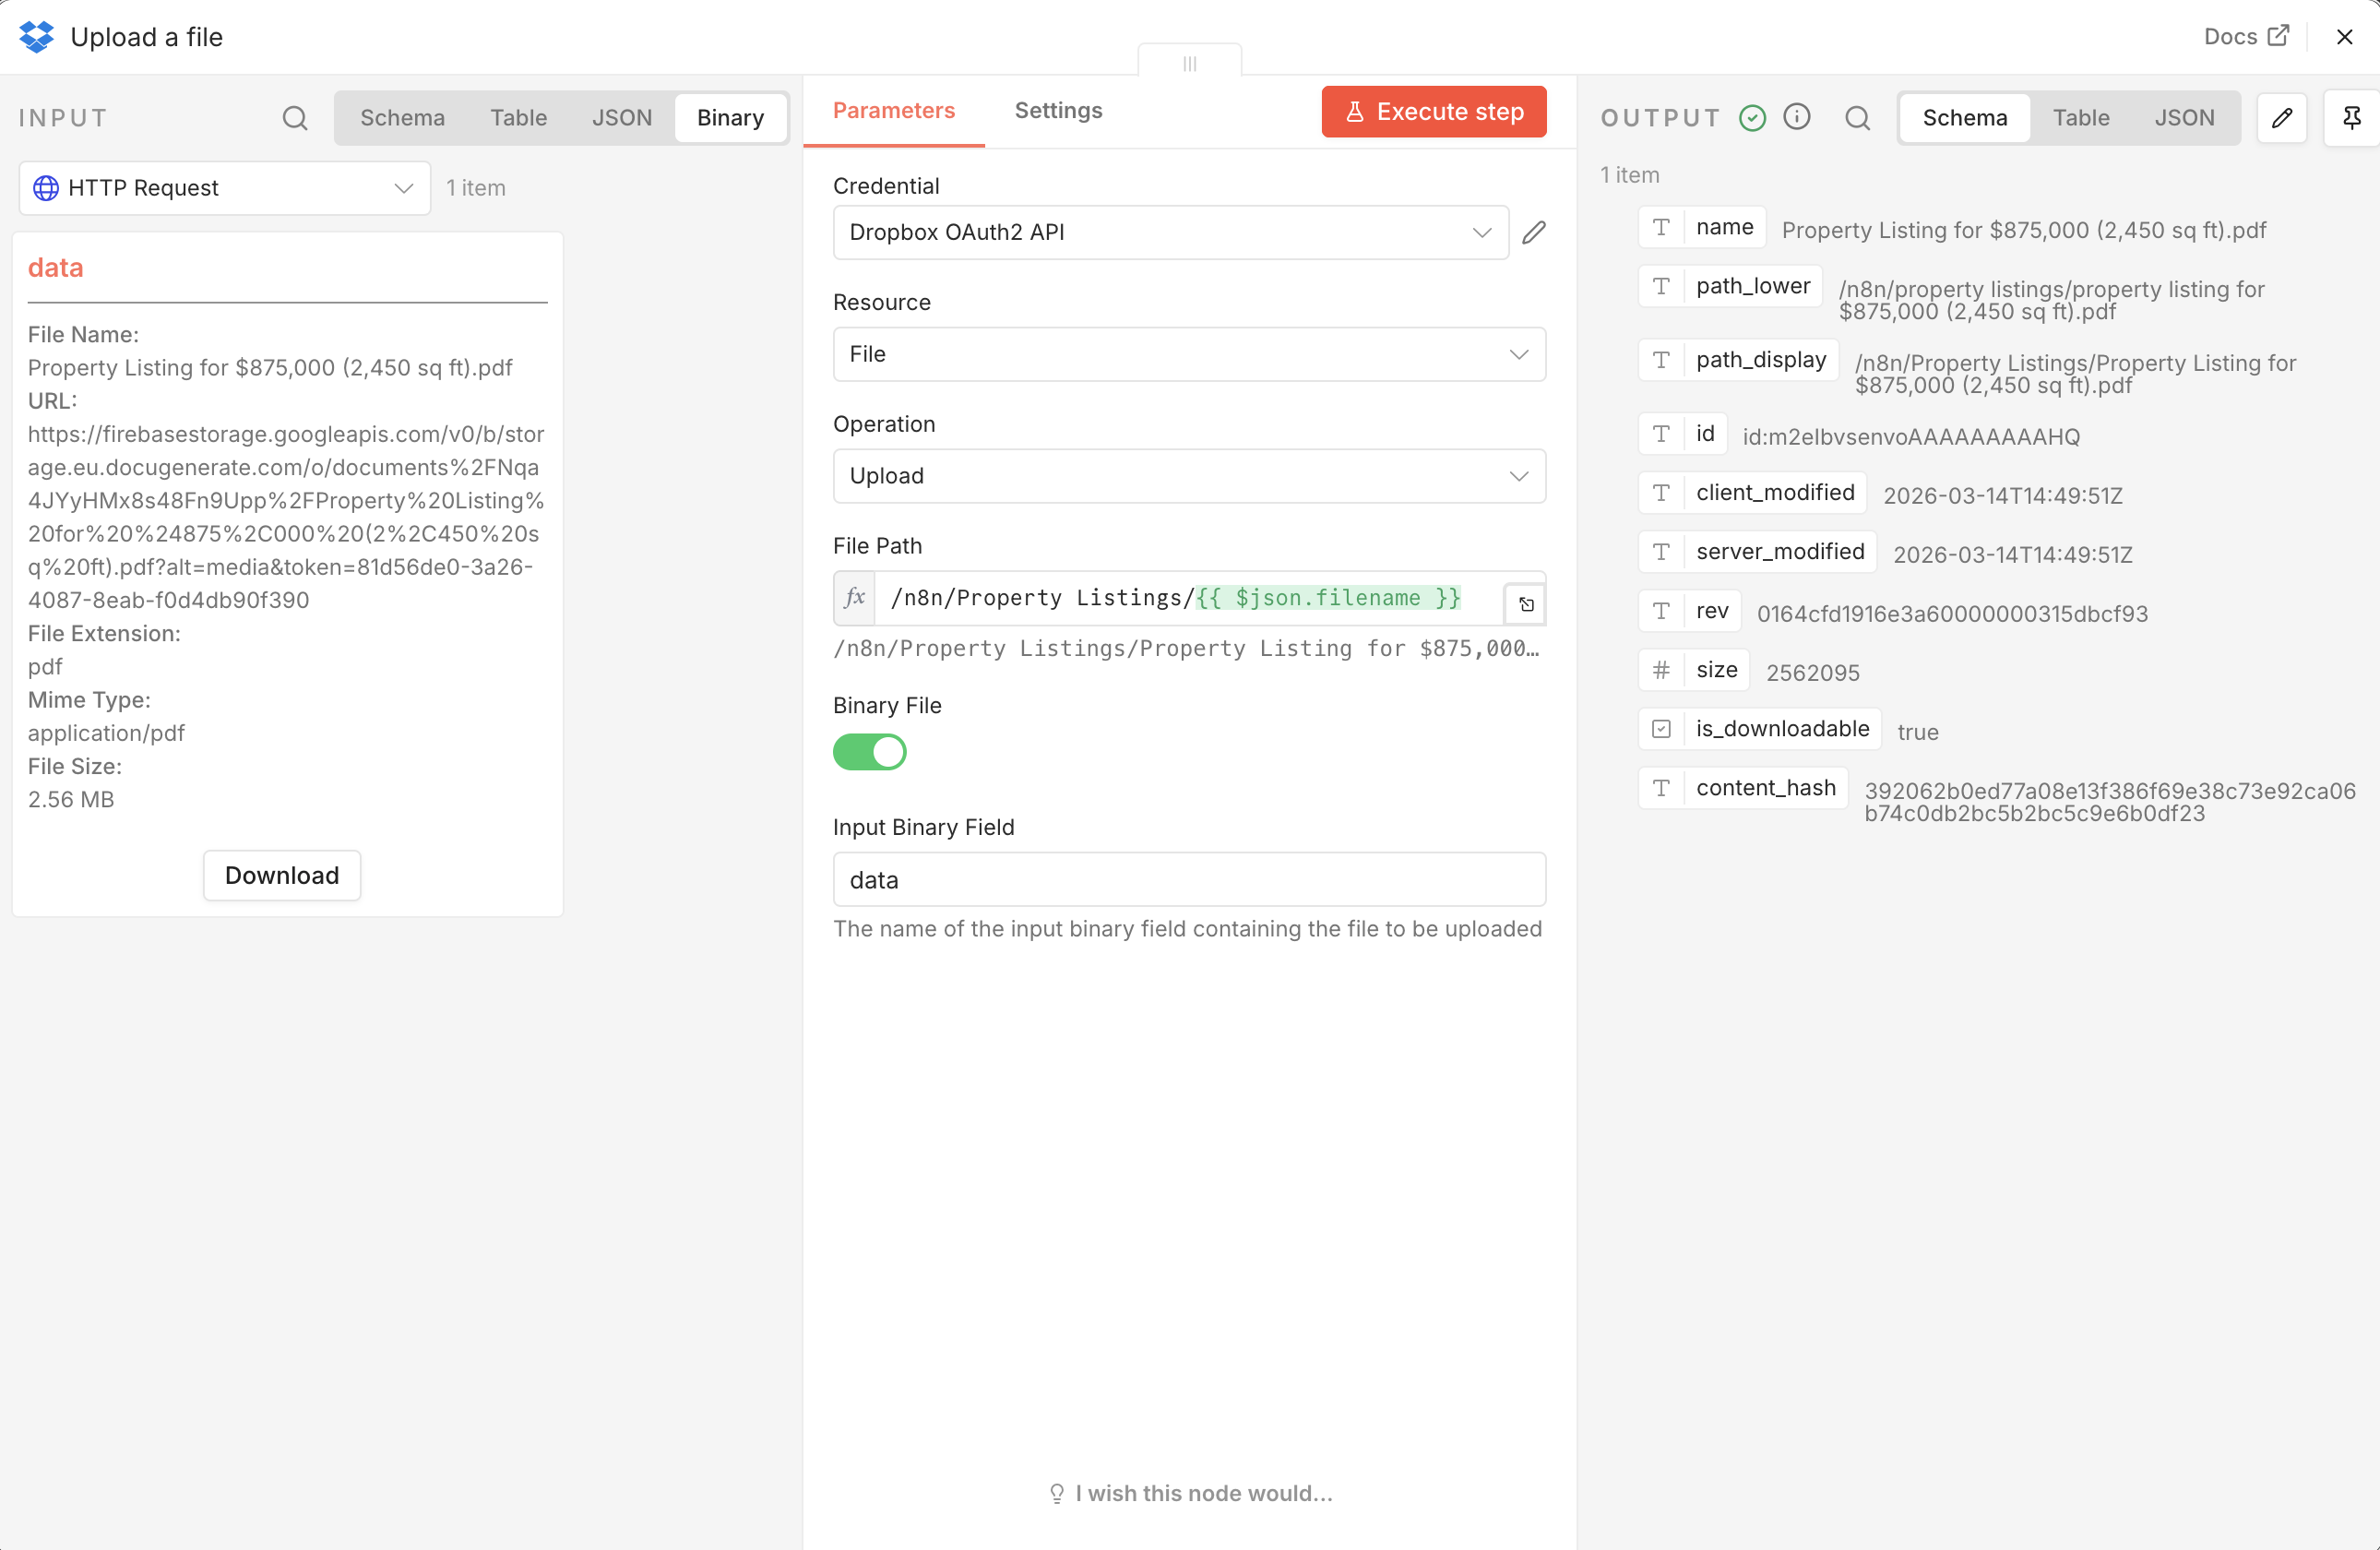Click the Execute step button
2380x1550 pixels.
click(1433, 111)
